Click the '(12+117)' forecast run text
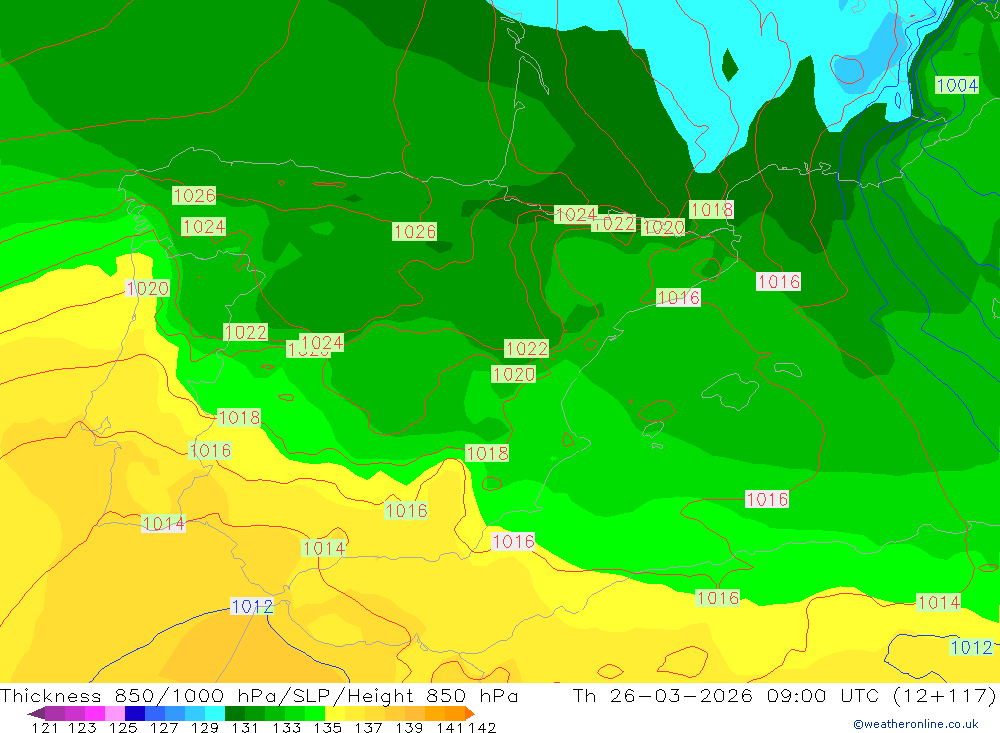This screenshot has height=733, width=1000. [x=945, y=695]
